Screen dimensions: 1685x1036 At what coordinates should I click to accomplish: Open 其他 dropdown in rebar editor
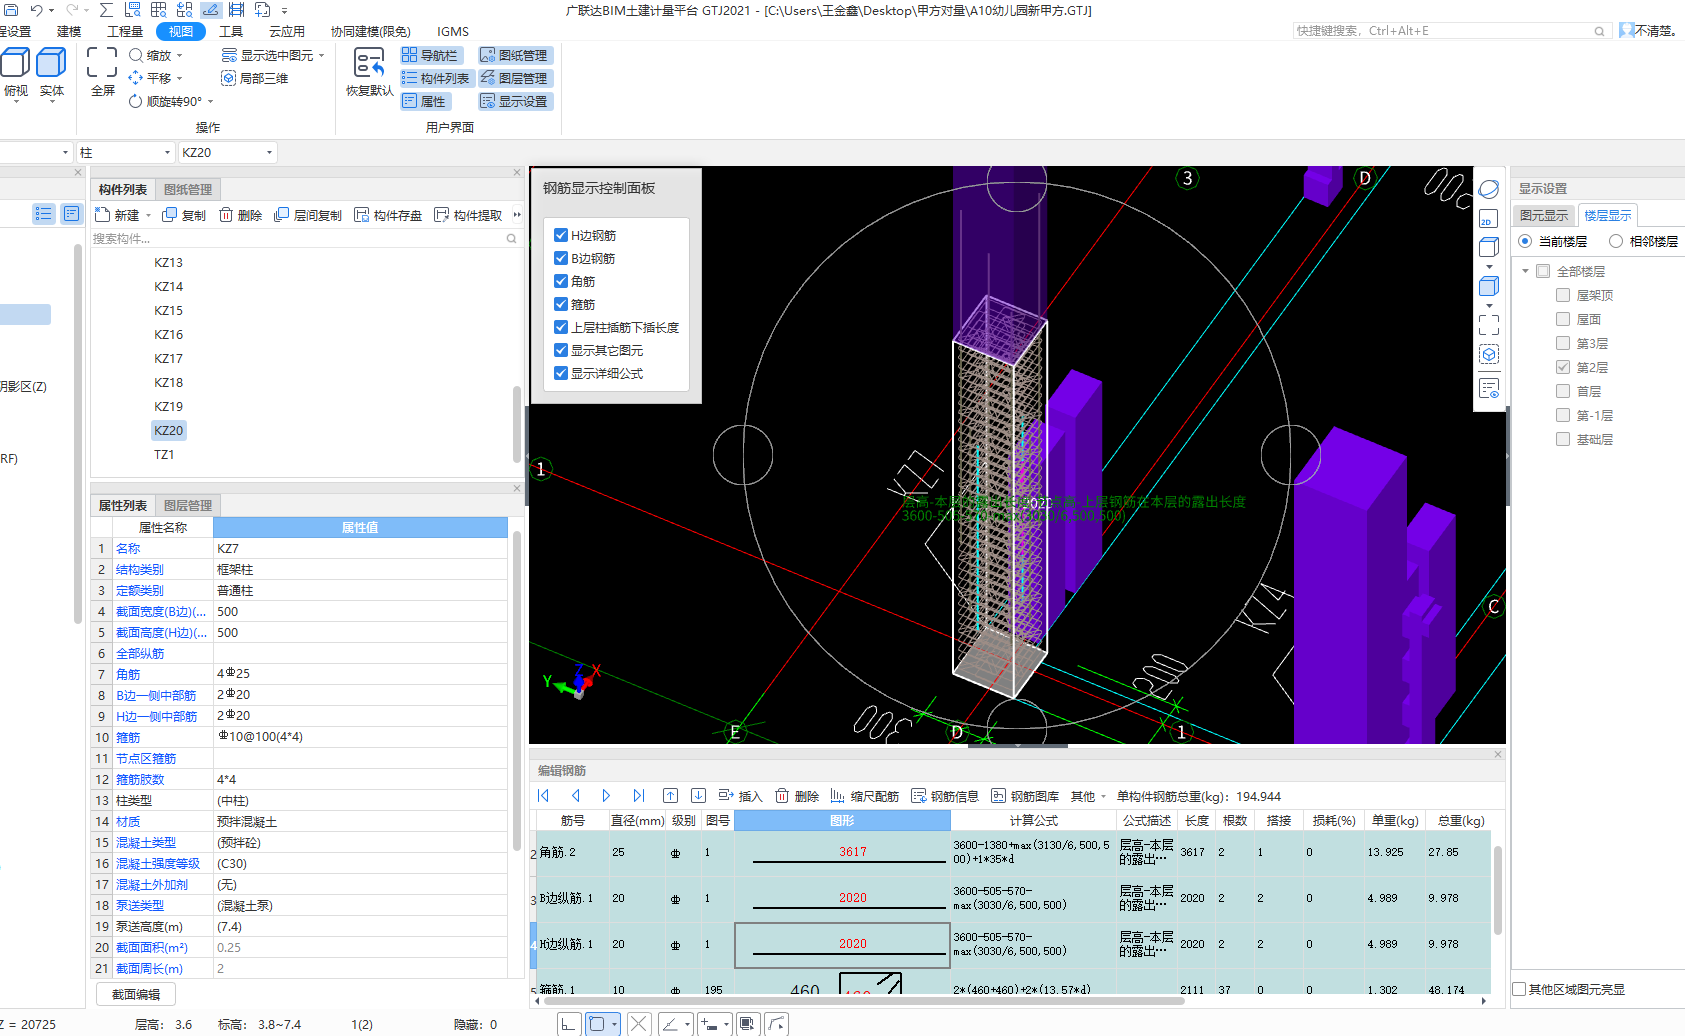tap(1088, 796)
